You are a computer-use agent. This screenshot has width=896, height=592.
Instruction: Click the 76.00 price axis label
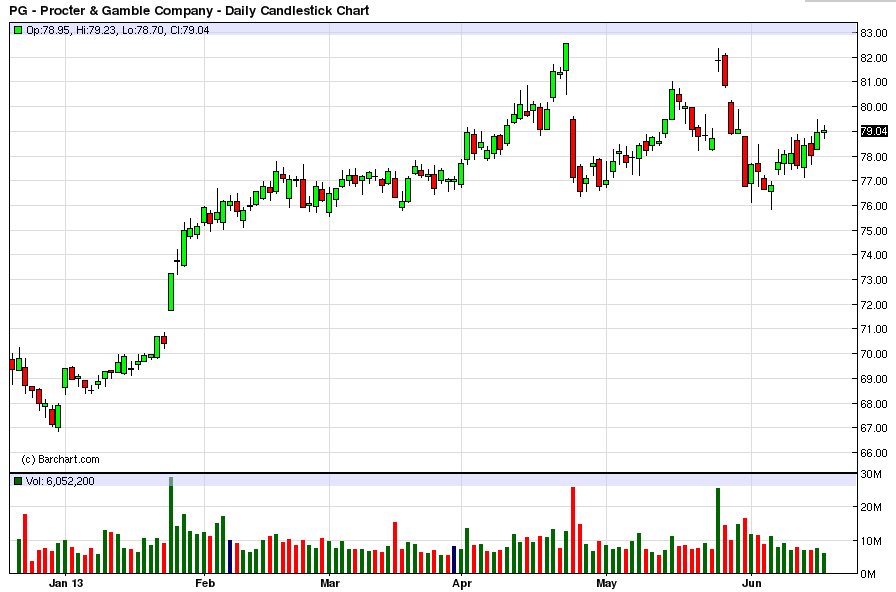(x=874, y=206)
